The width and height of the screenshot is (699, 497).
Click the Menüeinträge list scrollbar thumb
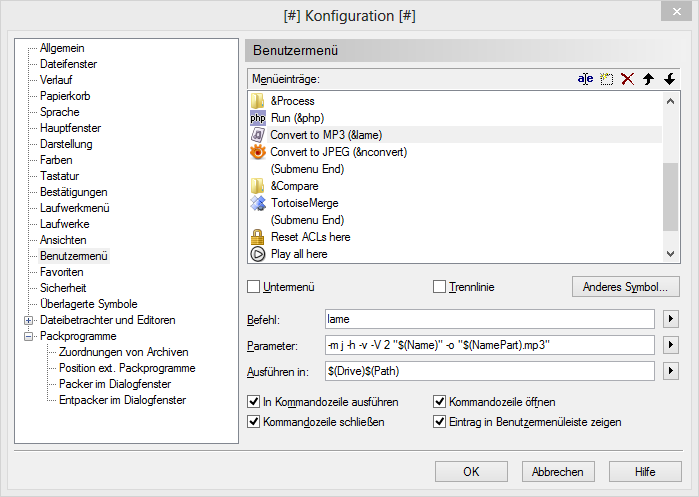pos(670,197)
